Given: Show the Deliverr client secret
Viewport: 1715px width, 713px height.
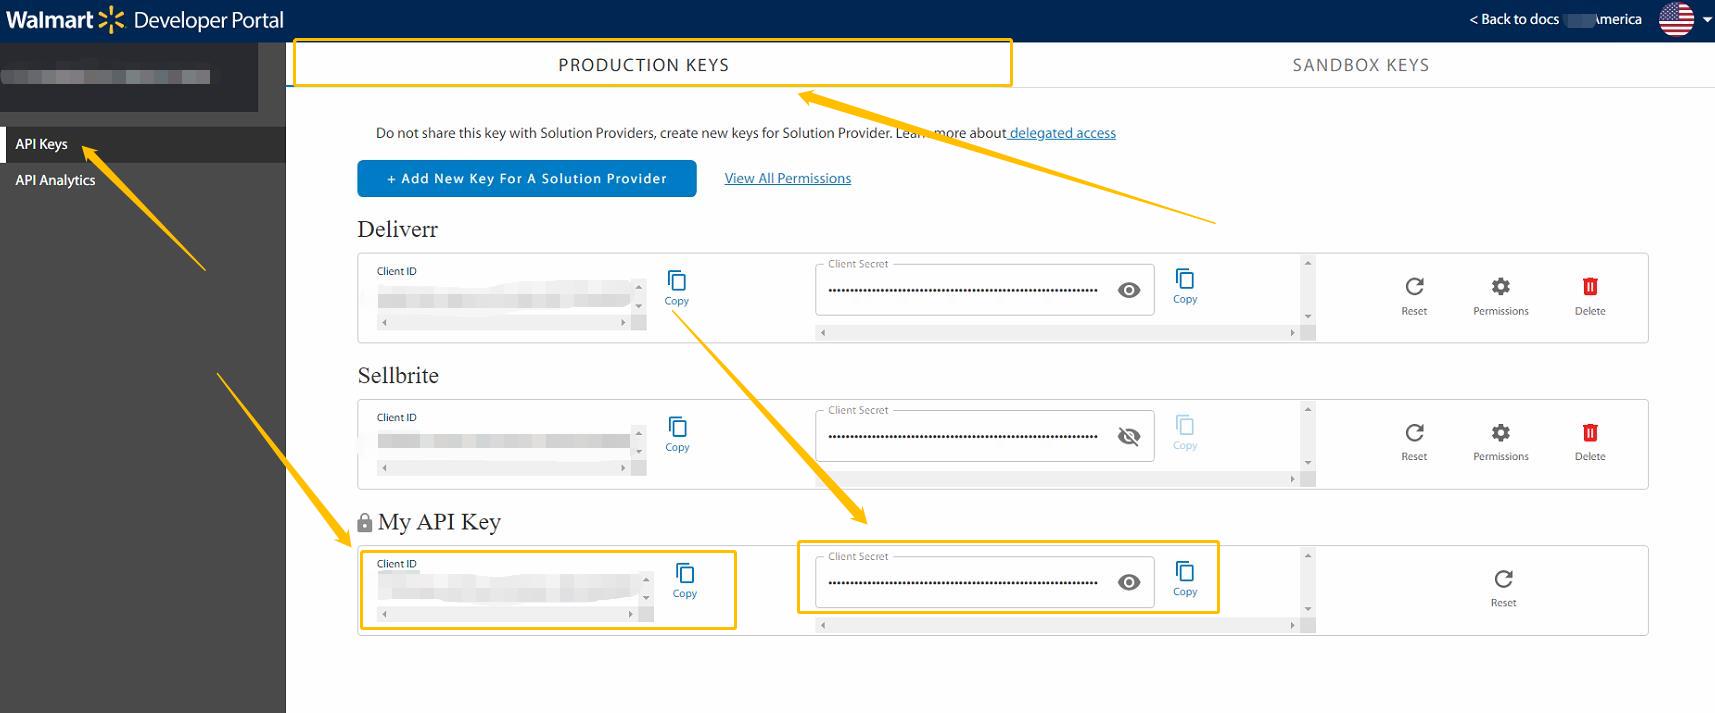Looking at the screenshot, I should 1129,290.
